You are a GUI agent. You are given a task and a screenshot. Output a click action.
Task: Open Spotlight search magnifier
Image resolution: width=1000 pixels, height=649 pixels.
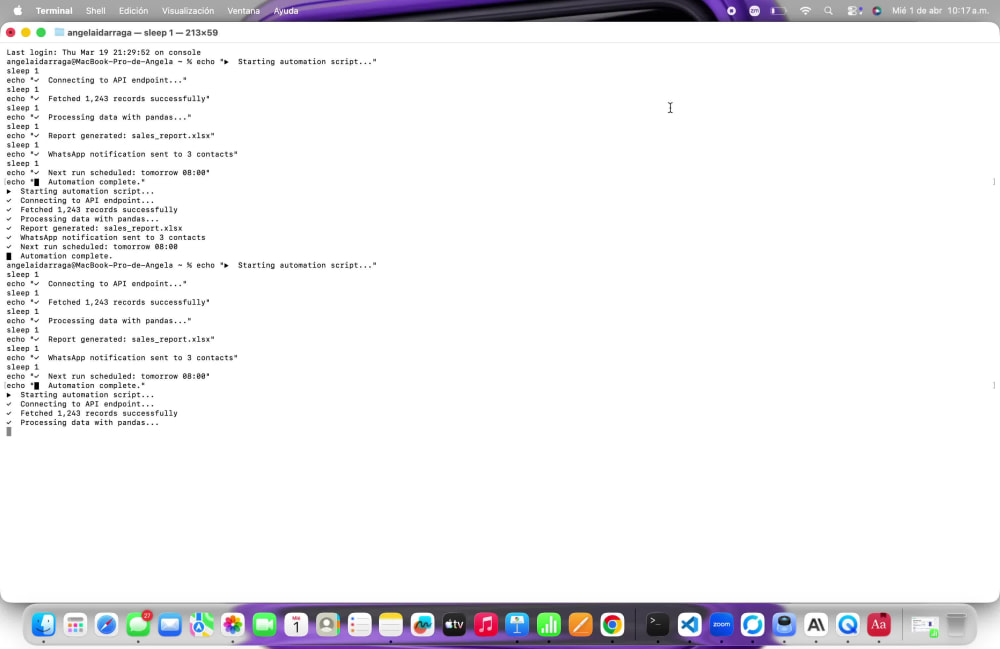pyautogui.click(x=828, y=11)
